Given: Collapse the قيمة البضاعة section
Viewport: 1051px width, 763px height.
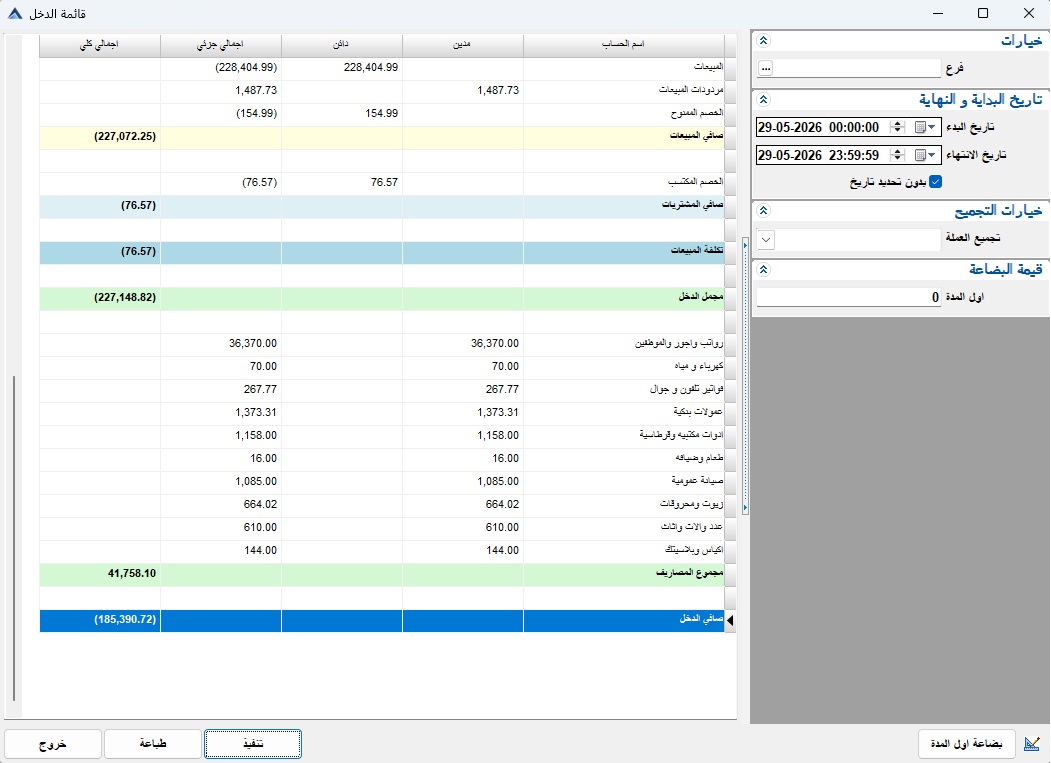Looking at the screenshot, I should [763, 270].
